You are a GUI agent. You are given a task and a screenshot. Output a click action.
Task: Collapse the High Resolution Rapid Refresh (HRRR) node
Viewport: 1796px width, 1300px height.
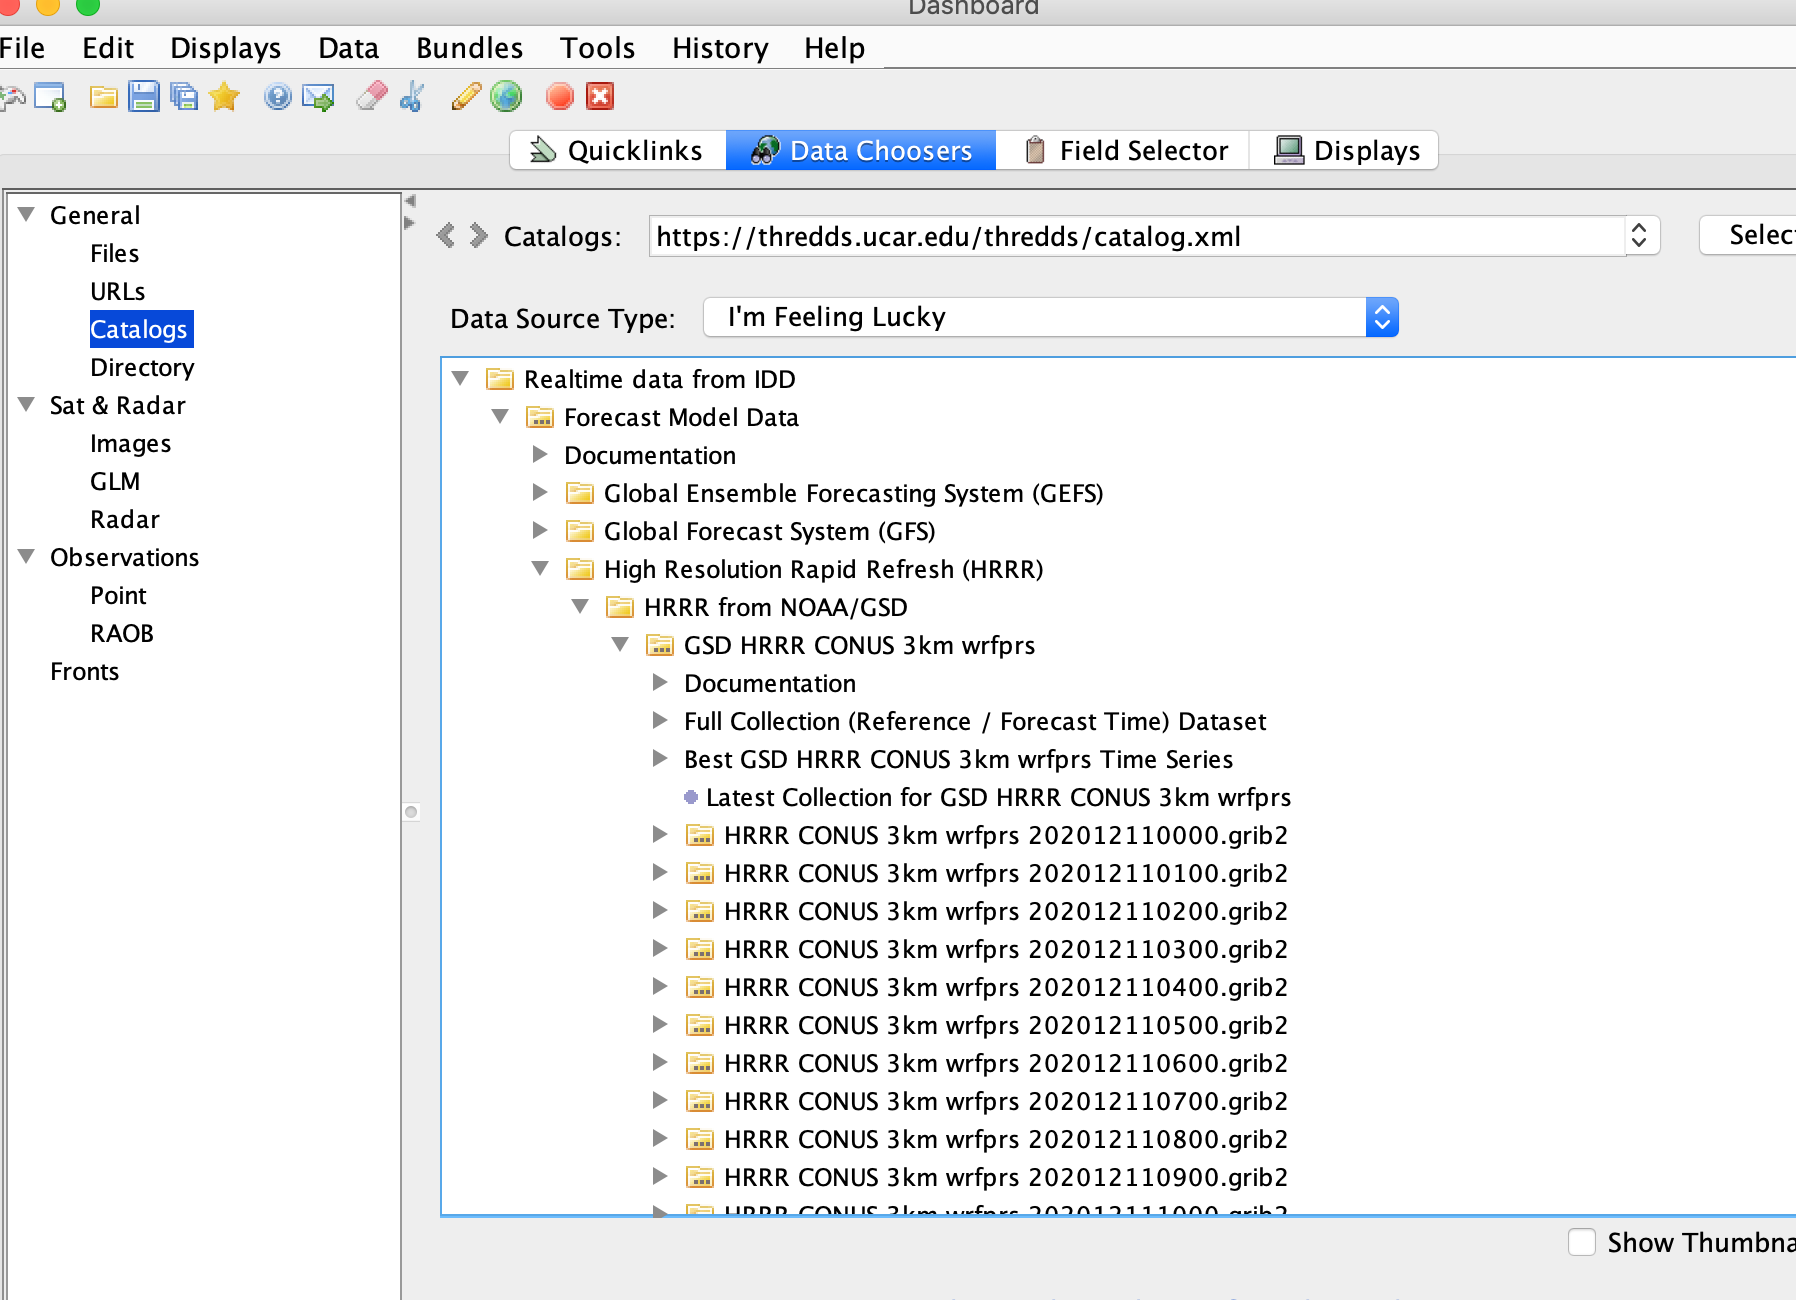pos(540,568)
